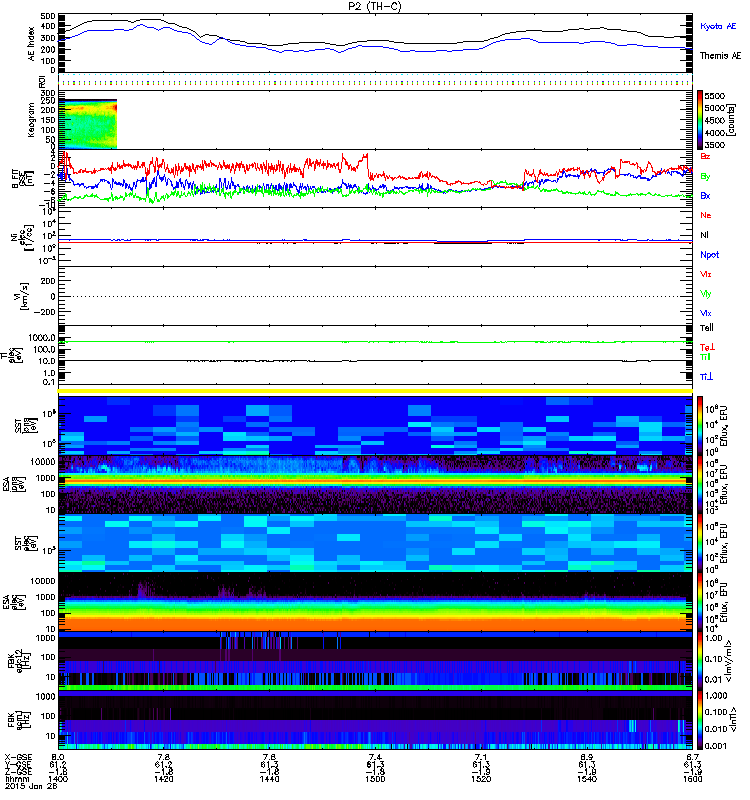Select the blue 'Ti⊥' legend label
Viewport: 750px width, 800px height.
pos(706,377)
